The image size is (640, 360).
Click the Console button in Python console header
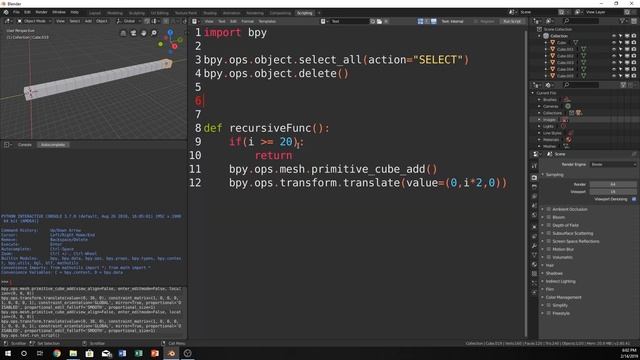tap(24, 145)
